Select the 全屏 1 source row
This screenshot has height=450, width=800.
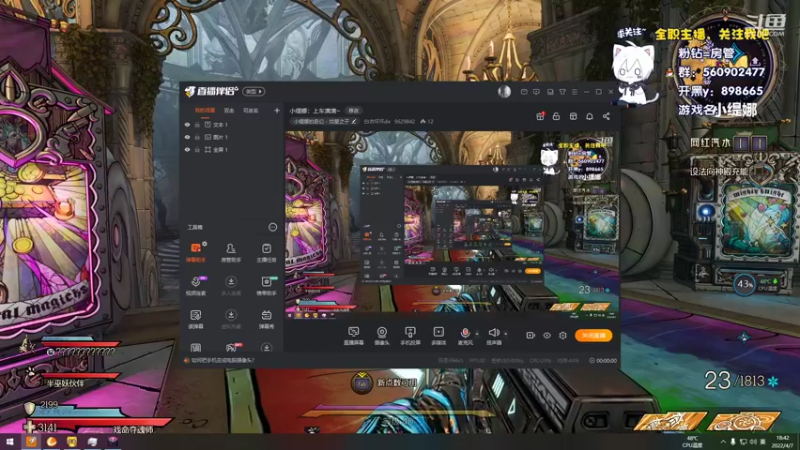coord(232,149)
